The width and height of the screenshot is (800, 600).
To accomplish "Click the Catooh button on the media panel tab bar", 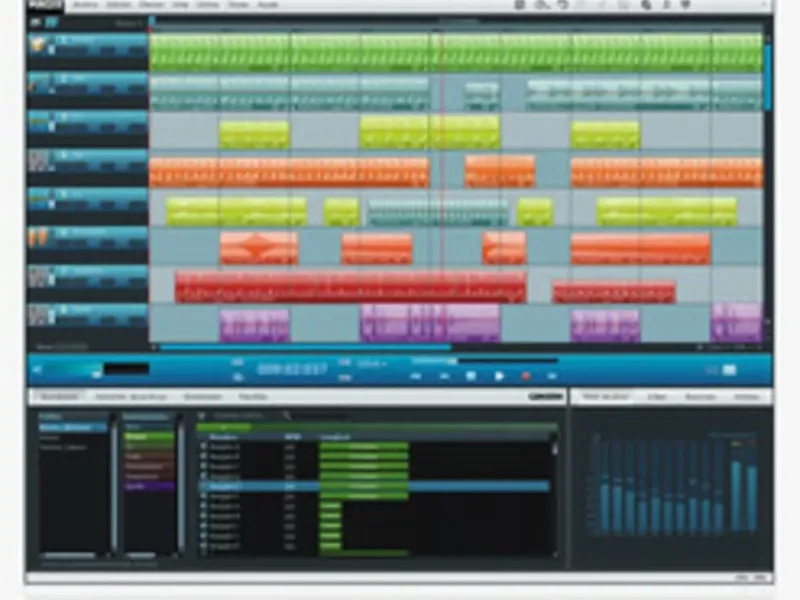I will (545, 396).
